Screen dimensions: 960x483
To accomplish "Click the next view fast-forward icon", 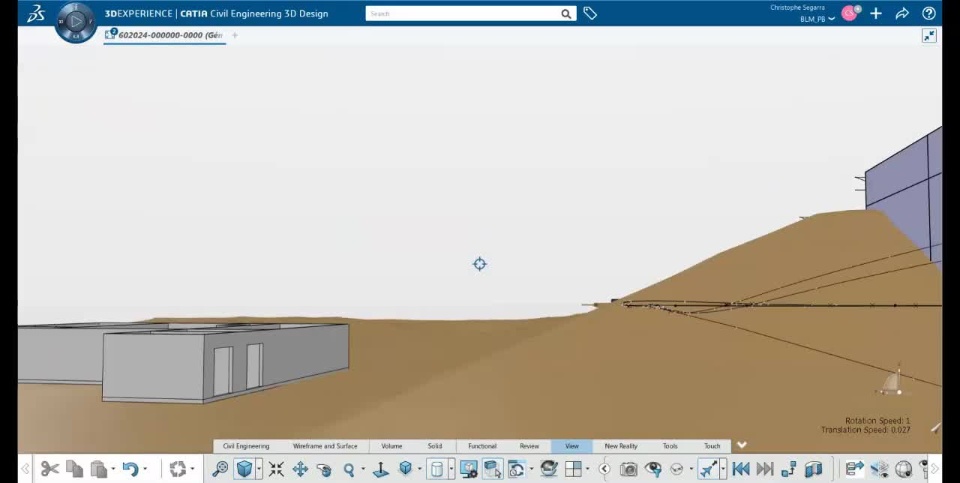I will (765, 470).
